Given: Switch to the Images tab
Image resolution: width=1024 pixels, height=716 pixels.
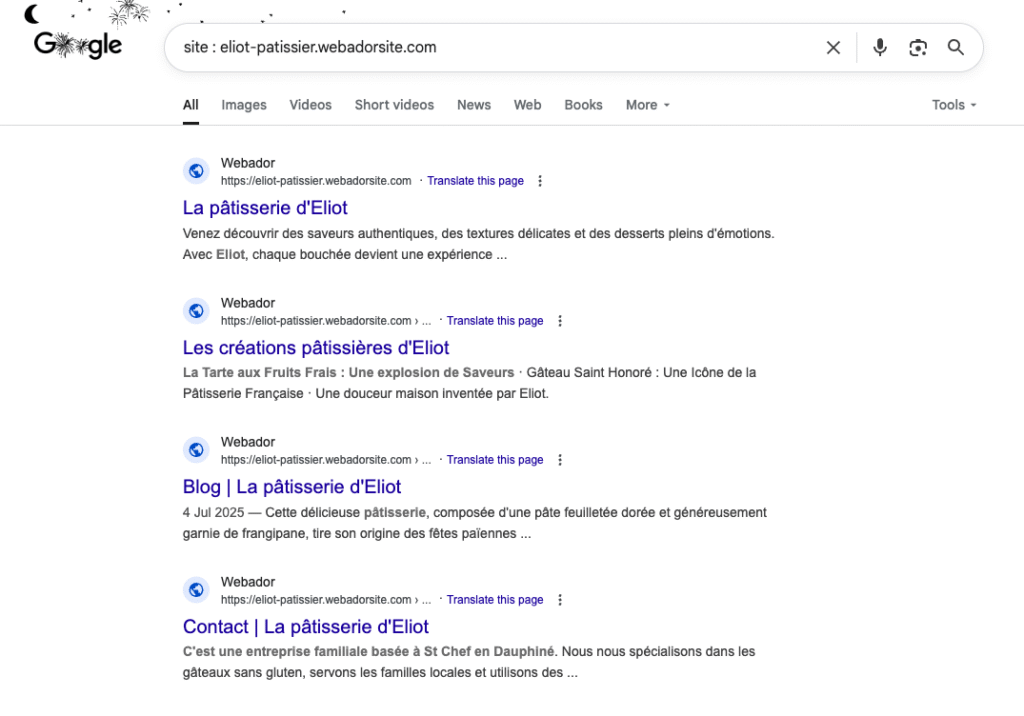Looking at the screenshot, I should [x=244, y=105].
